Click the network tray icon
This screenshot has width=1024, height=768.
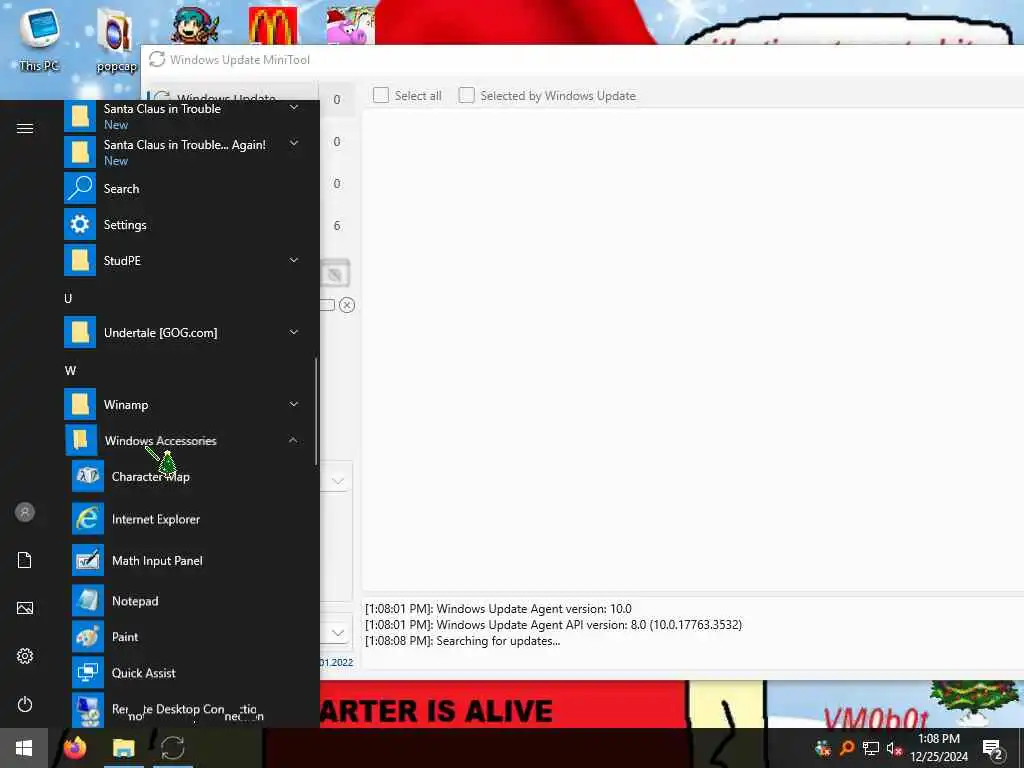[x=871, y=748]
